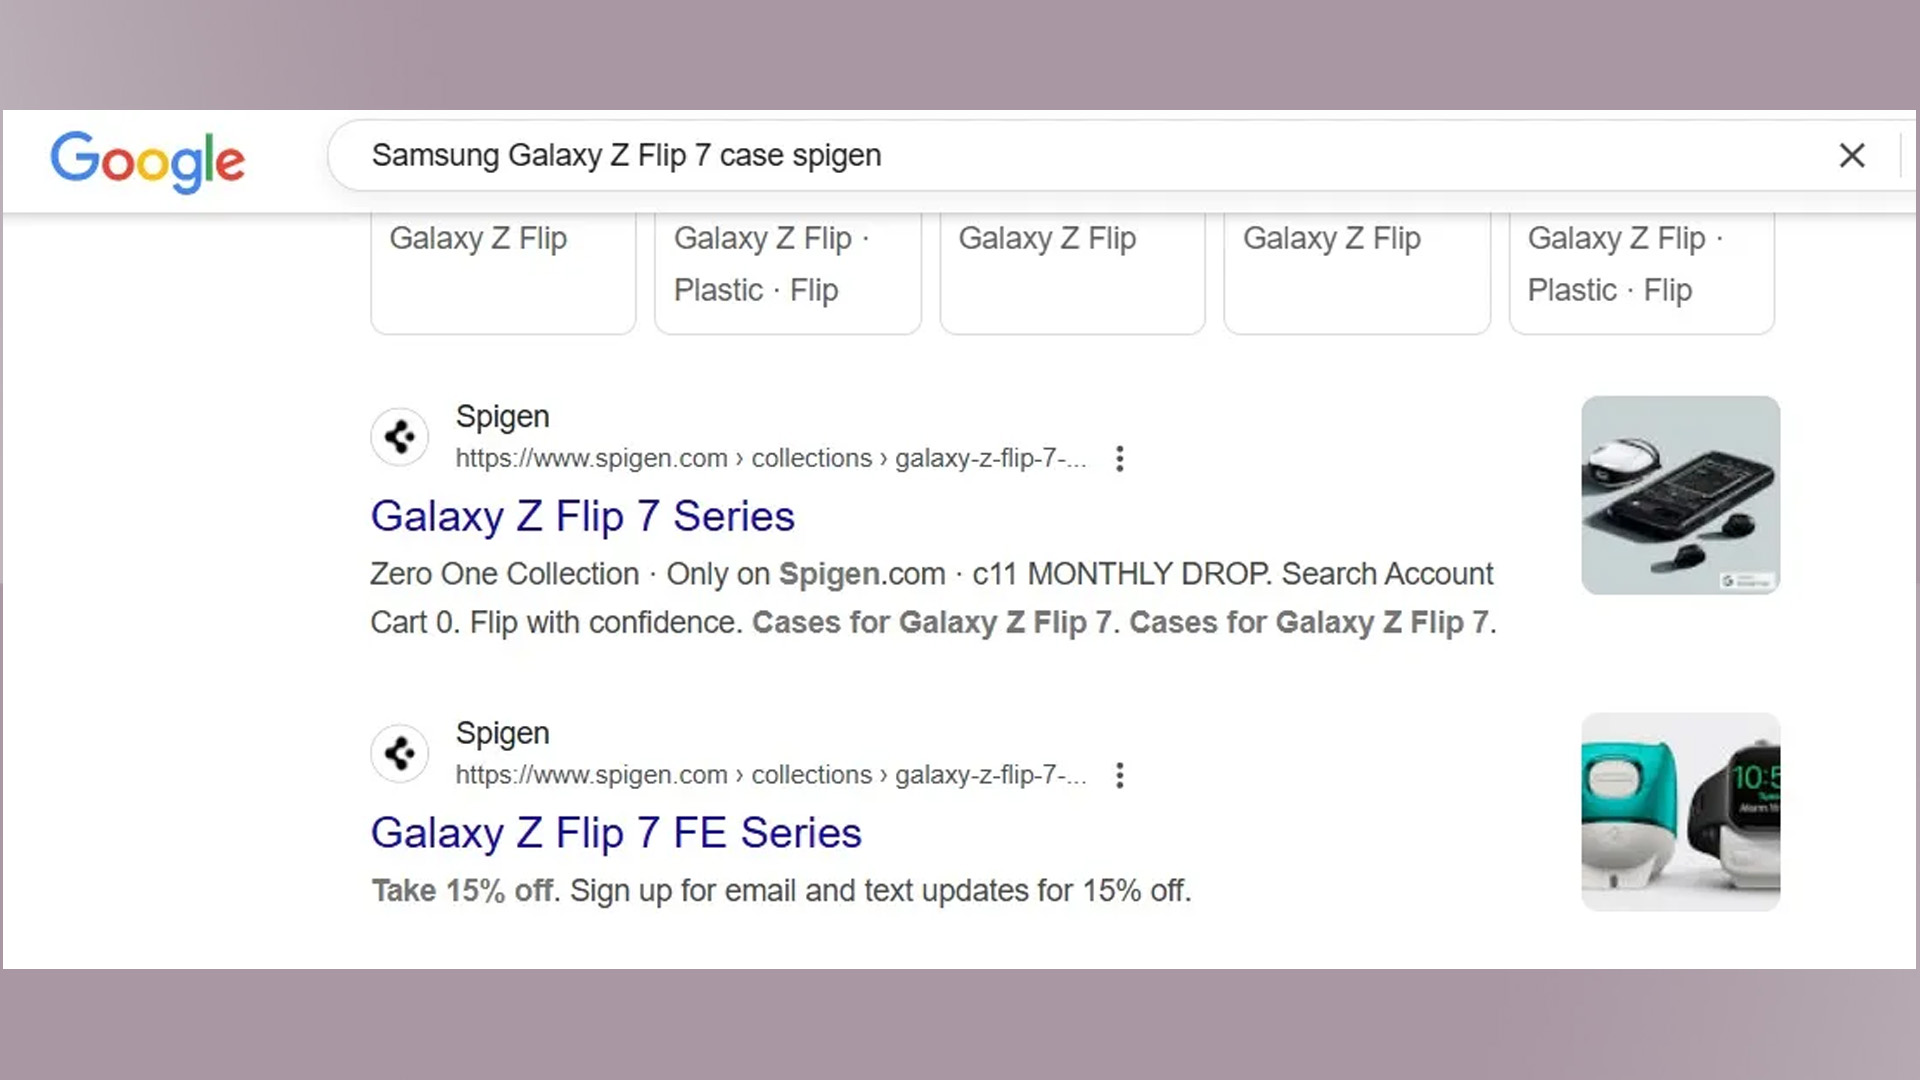Screen dimensions: 1920x1080
Task: Select the third Galaxy Z Flip product card
Action: pyautogui.click(x=1073, y=272)
